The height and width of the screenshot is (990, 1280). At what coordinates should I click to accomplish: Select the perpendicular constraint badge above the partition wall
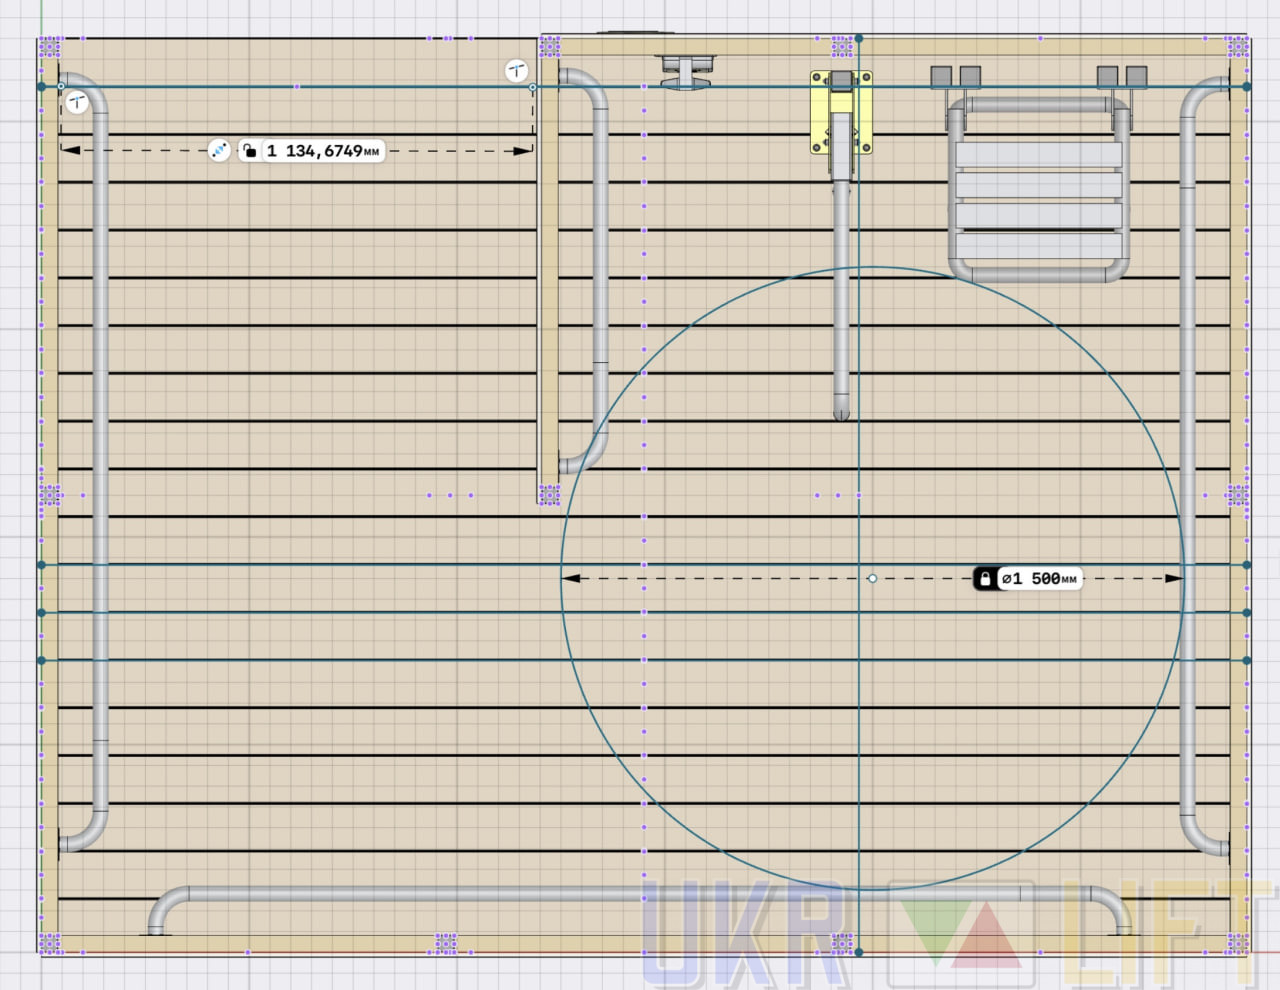tap(516, 71)
